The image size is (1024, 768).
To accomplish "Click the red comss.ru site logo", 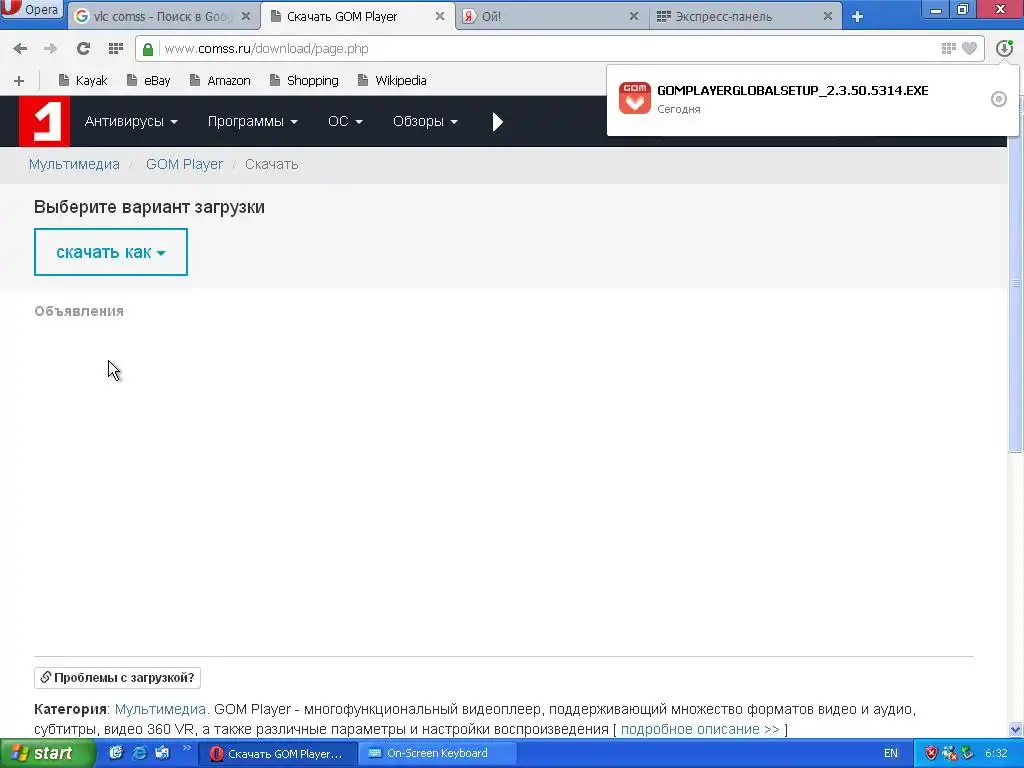I will click(x=44, y=121).
